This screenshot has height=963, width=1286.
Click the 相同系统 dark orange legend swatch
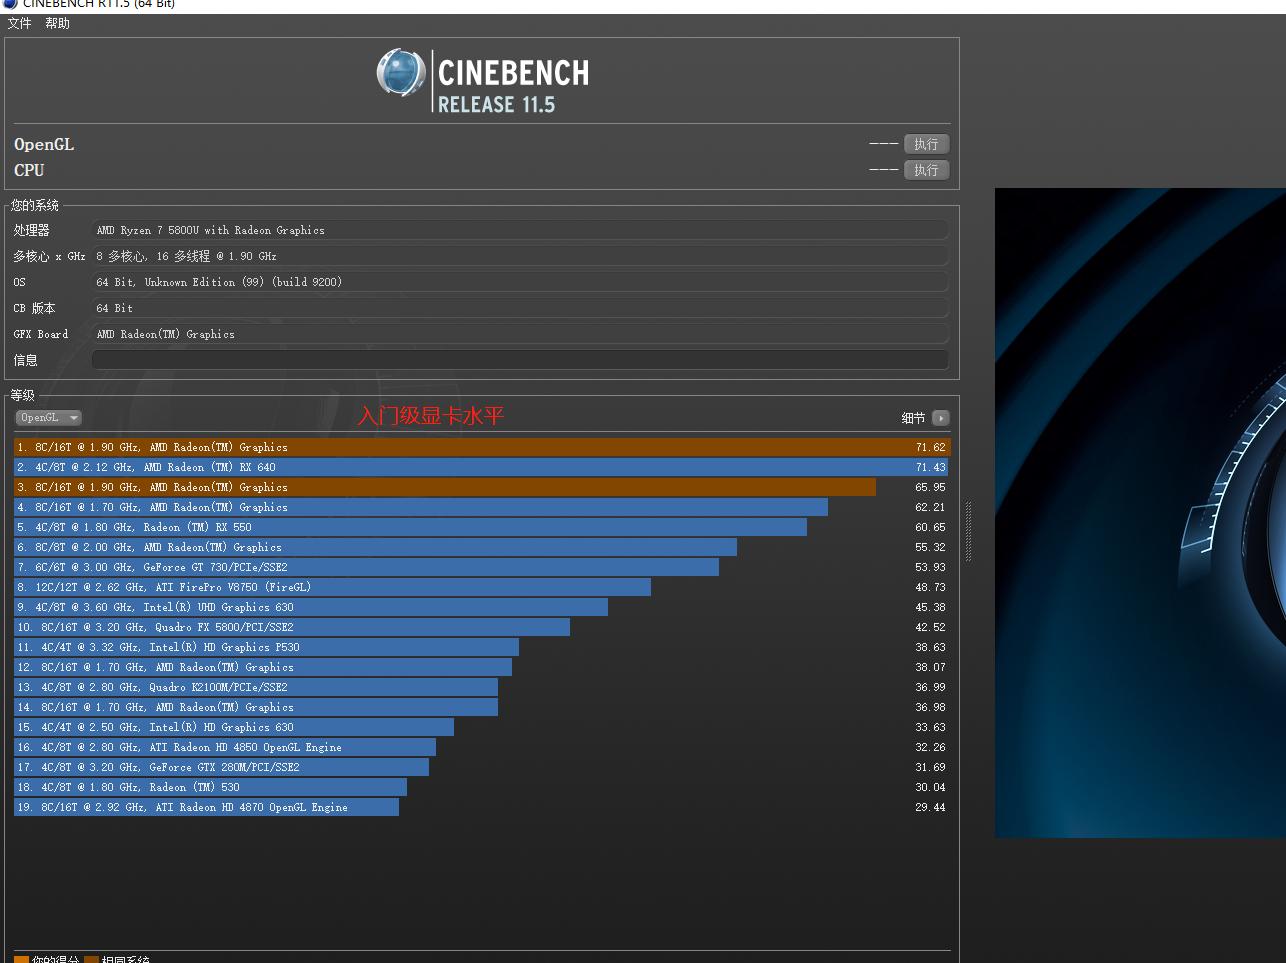[91, 960]
